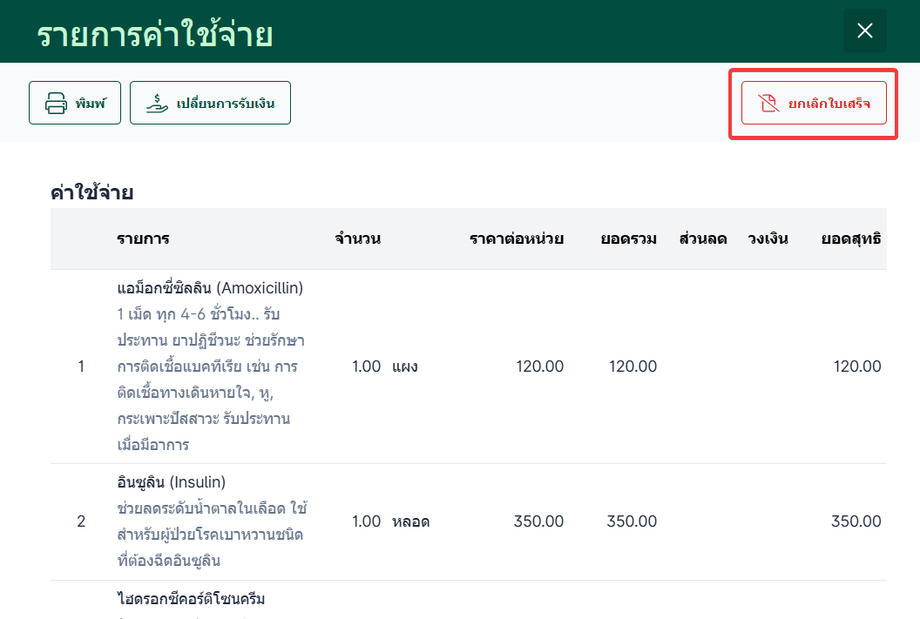Select the ยอดสุทธิ column header

coord(851,238)
